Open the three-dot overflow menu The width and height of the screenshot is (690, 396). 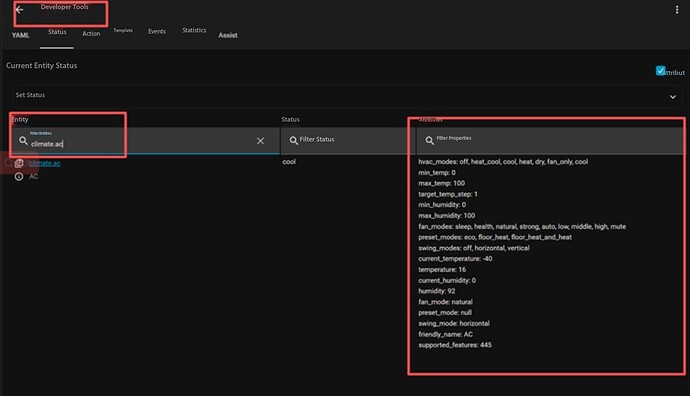[x=677, y=10]
